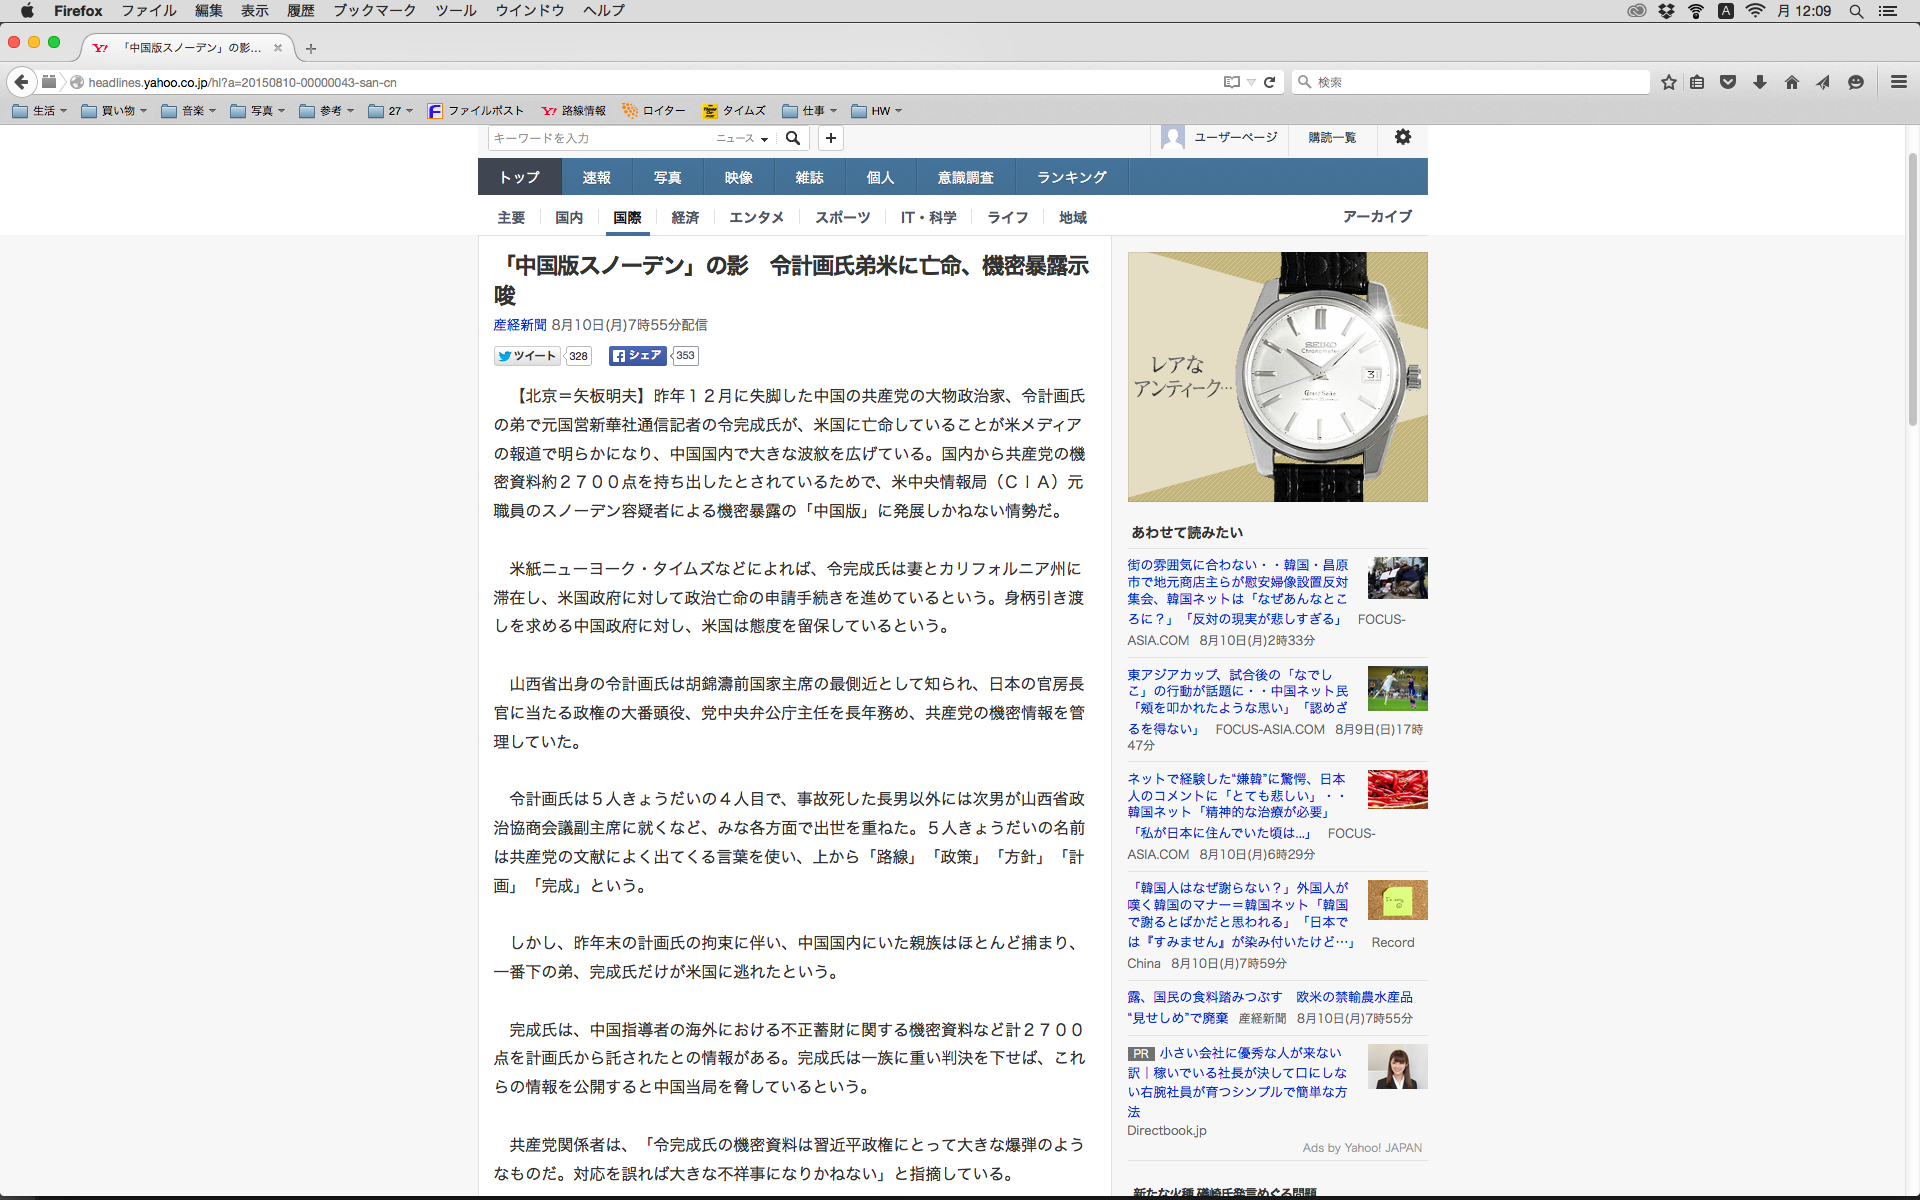
Task: Click the Seiko watch advertisement image
Action: [x=1277, y=377]
